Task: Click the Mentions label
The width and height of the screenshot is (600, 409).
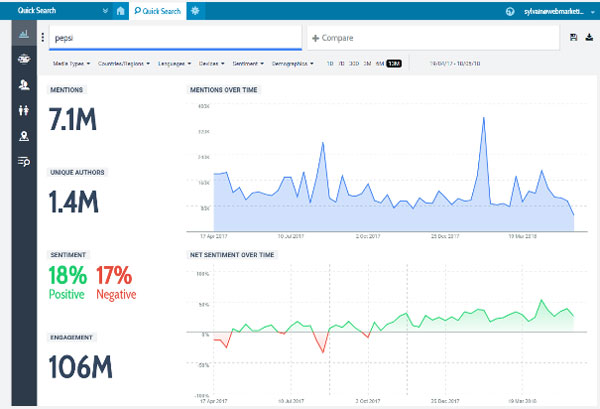Action: point(67,90)
